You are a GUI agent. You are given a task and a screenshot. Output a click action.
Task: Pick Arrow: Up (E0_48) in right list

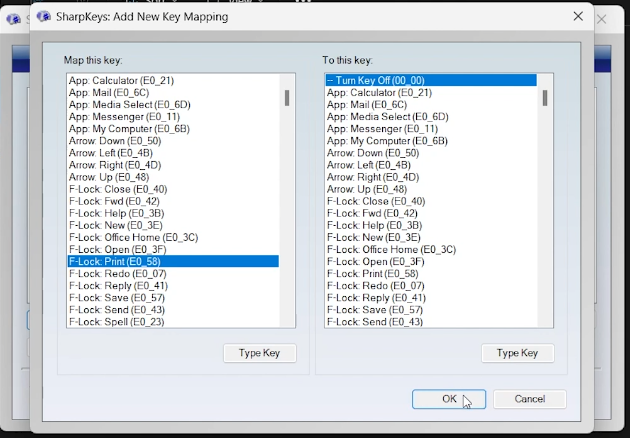367,189
